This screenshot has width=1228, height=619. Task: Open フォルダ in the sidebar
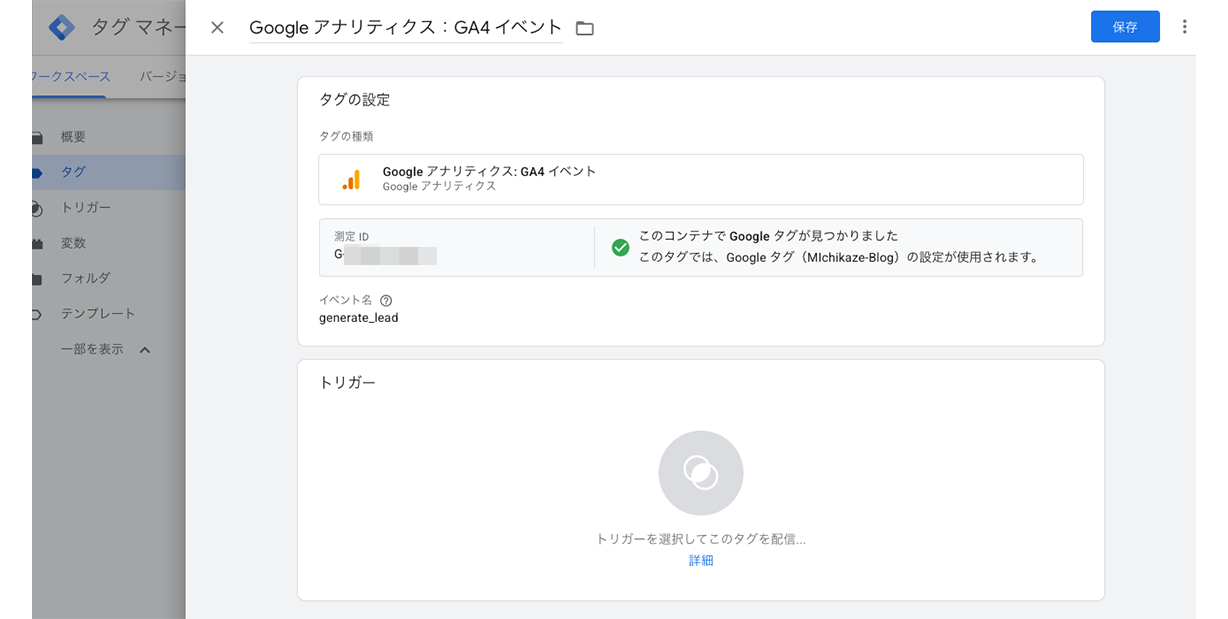click(85, 278)
